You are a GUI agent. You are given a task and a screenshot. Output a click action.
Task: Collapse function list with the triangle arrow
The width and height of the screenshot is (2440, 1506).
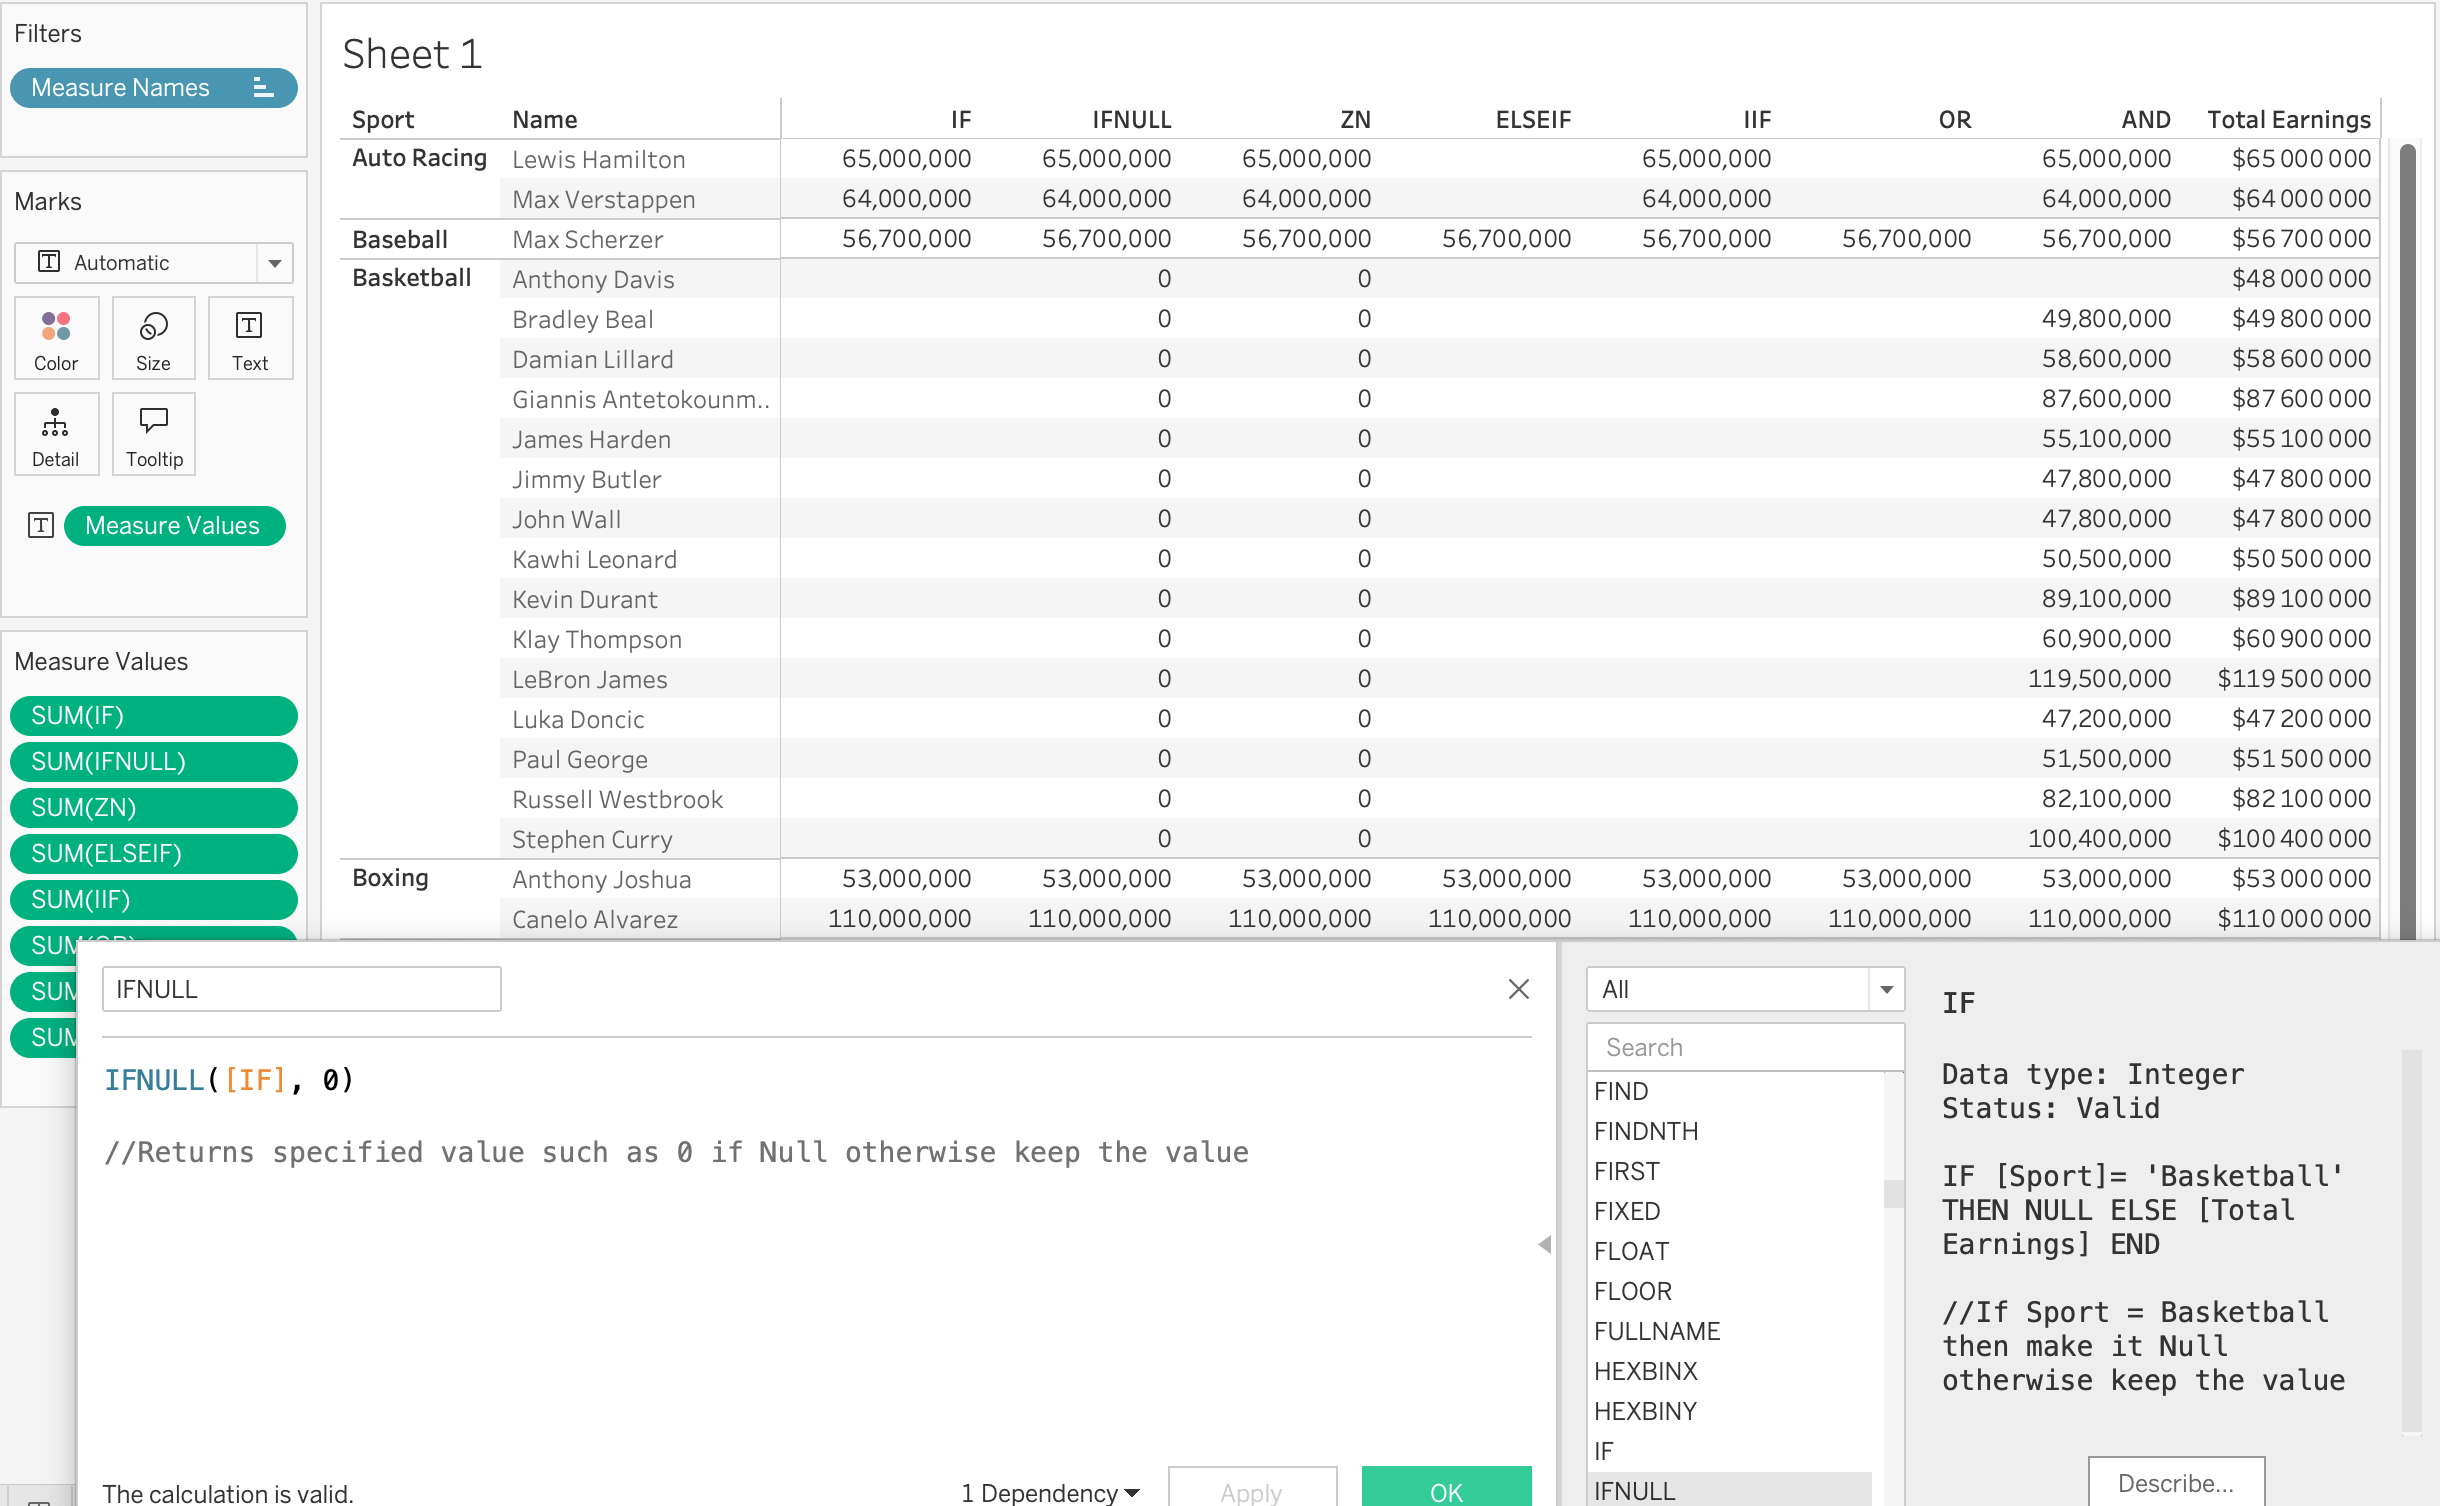1545,1244
